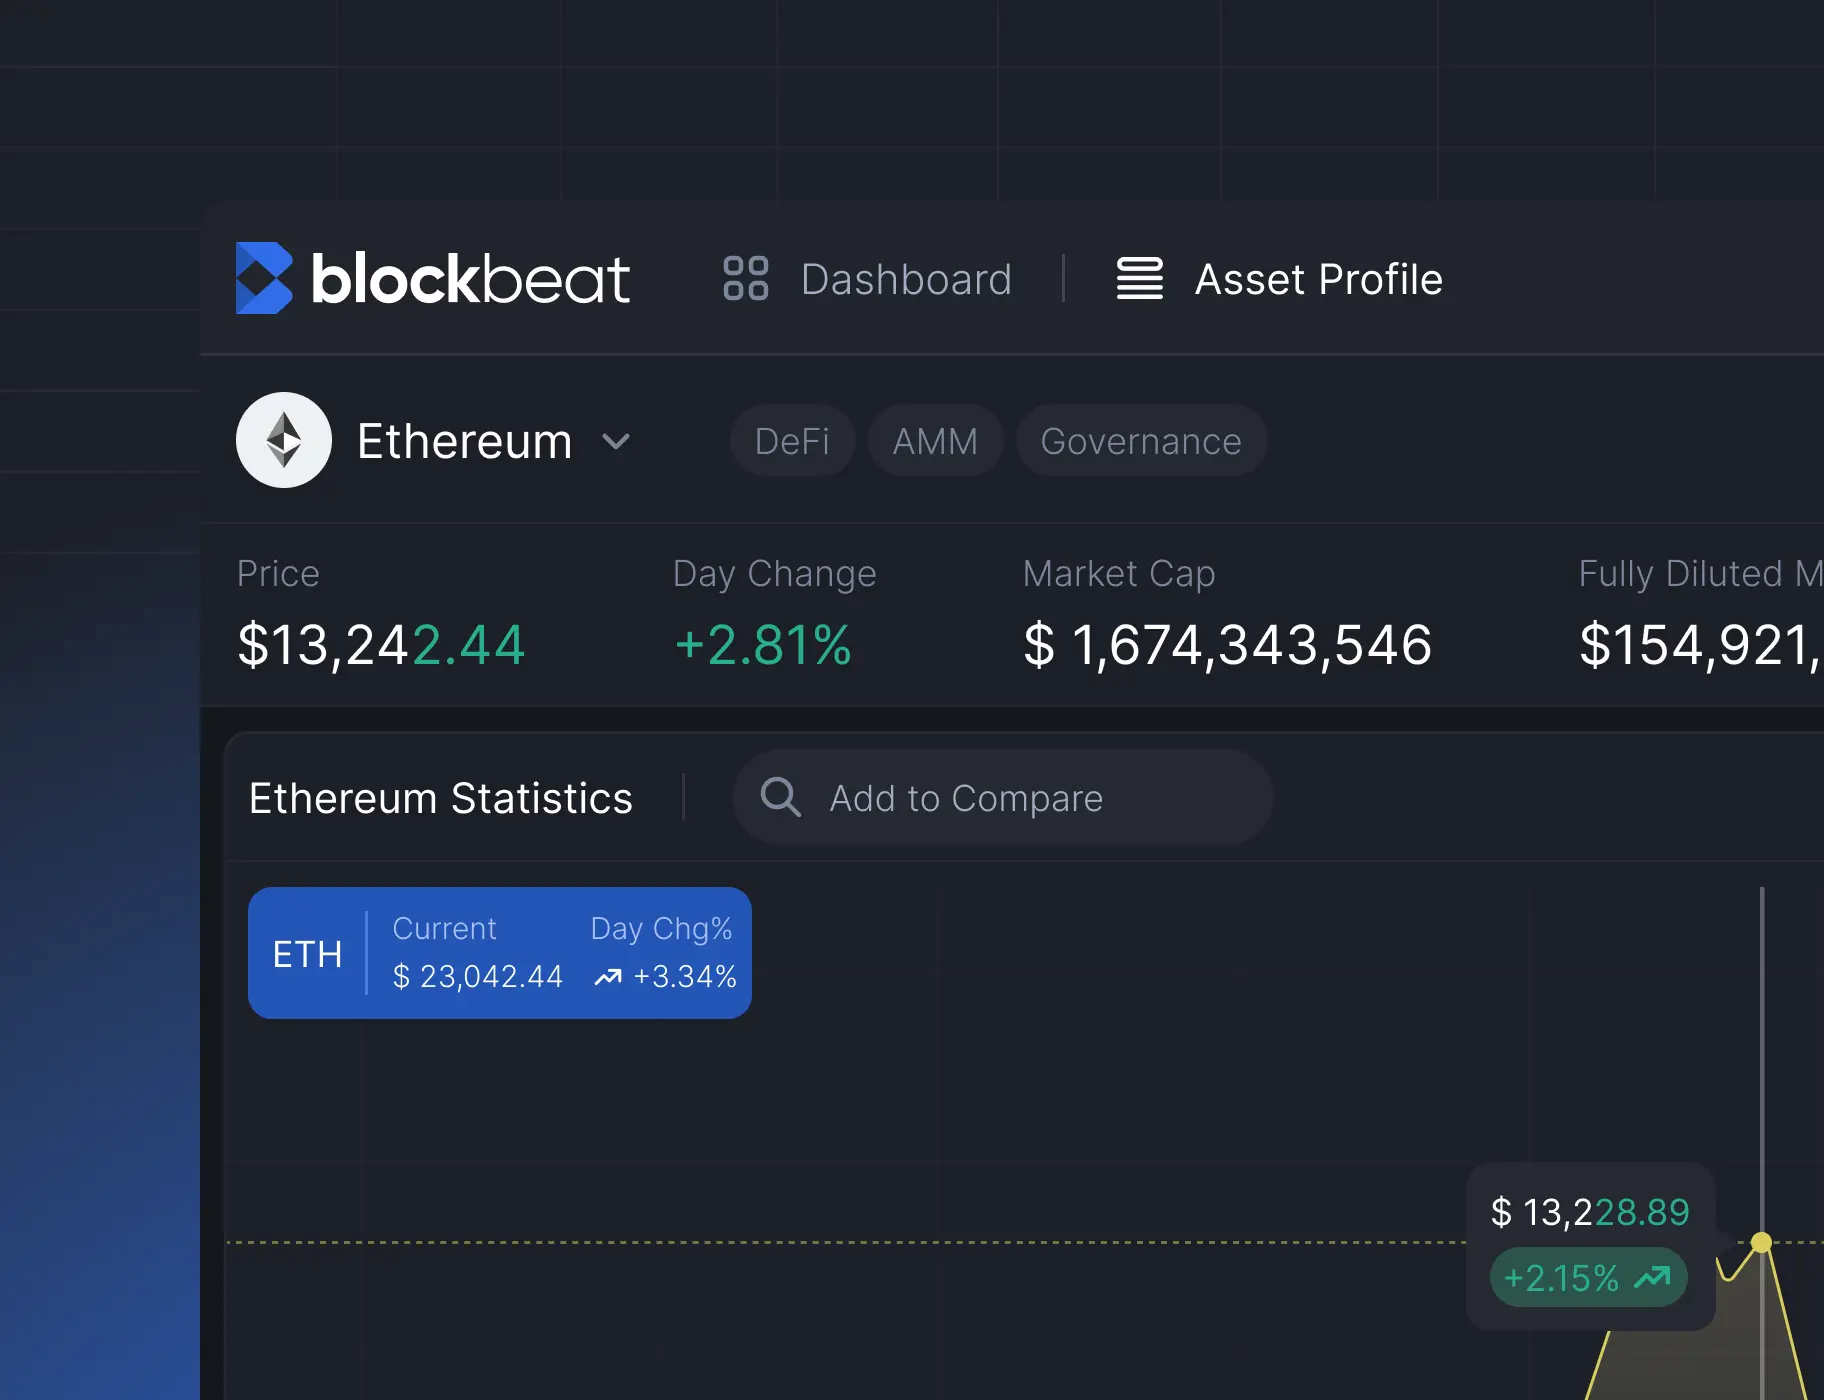Viewport: 1824px width, 1400px height.
Task: Click the +2.15% green badge
Action: coord(1588,1277)
